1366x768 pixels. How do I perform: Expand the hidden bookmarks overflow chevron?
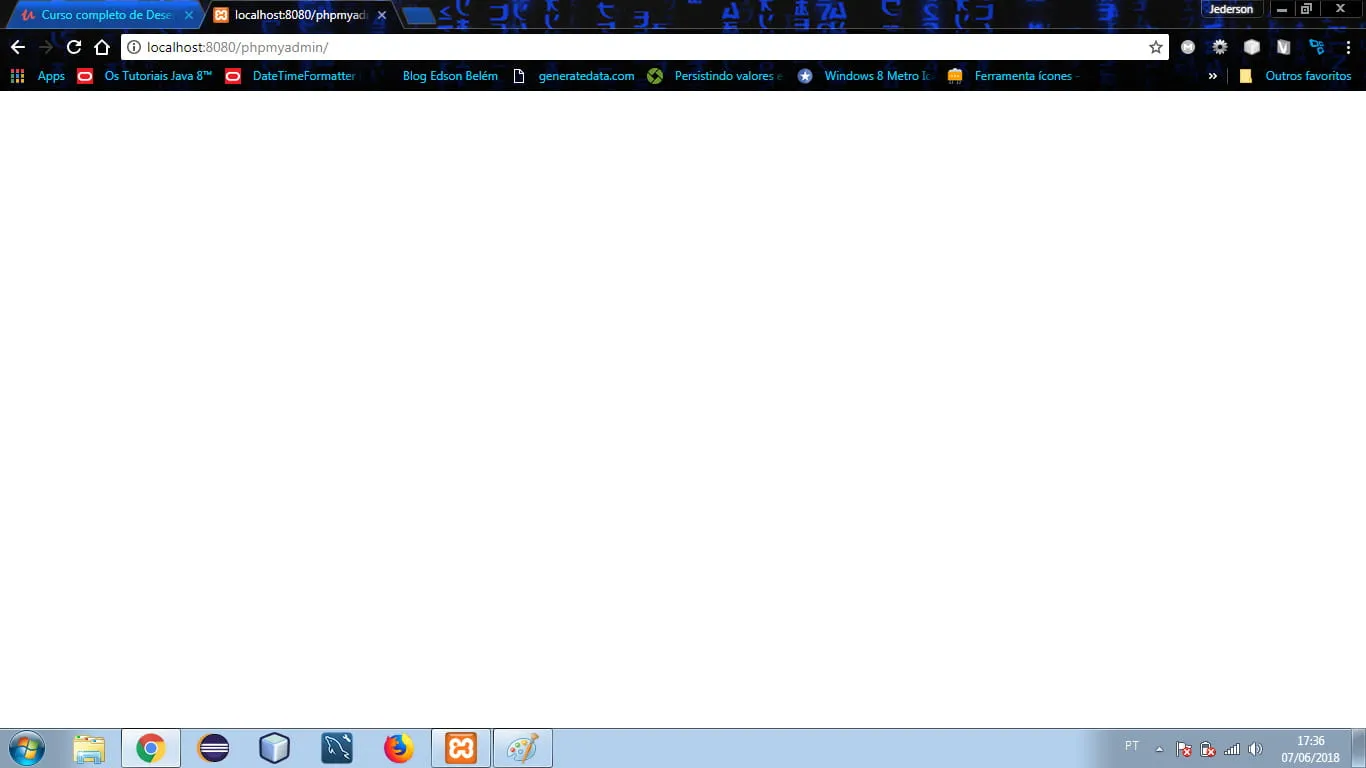[x=1213, y=76]
